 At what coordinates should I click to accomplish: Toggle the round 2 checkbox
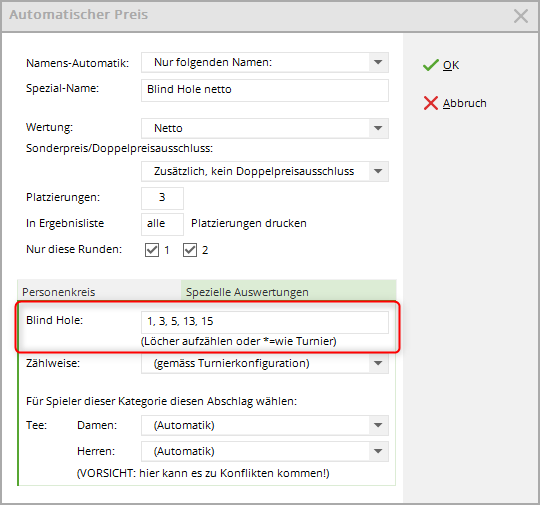point(190,250)
